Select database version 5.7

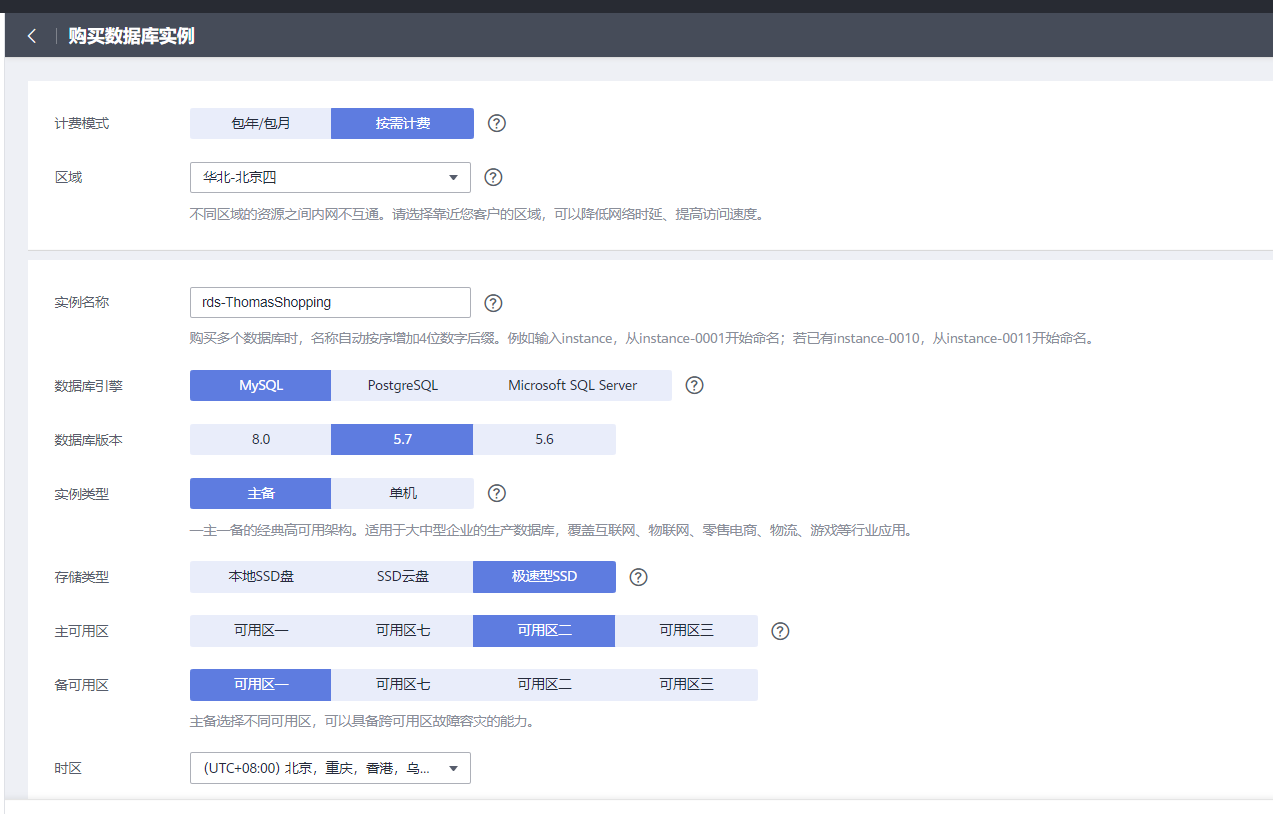(x=402, y=439)
